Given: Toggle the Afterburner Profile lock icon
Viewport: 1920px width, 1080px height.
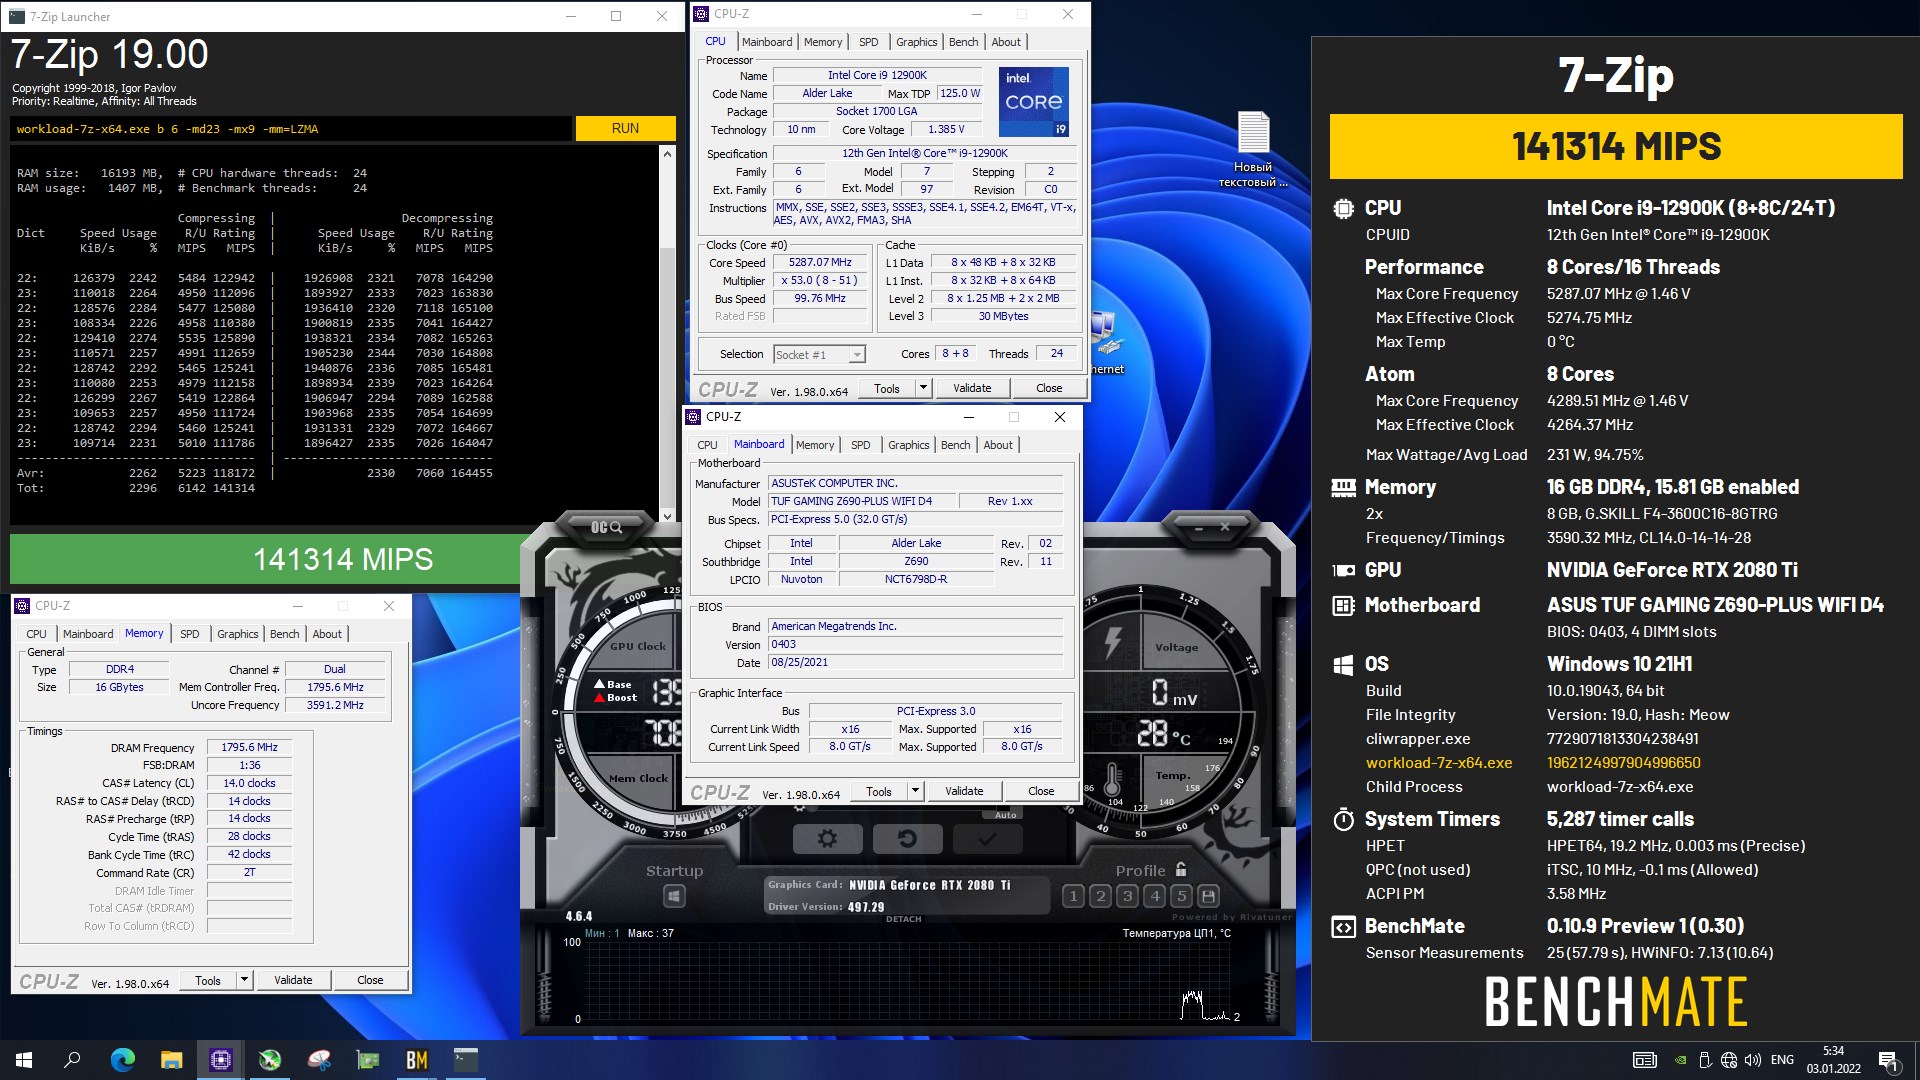Looking at the screenshot, I should pos(1181,869).
